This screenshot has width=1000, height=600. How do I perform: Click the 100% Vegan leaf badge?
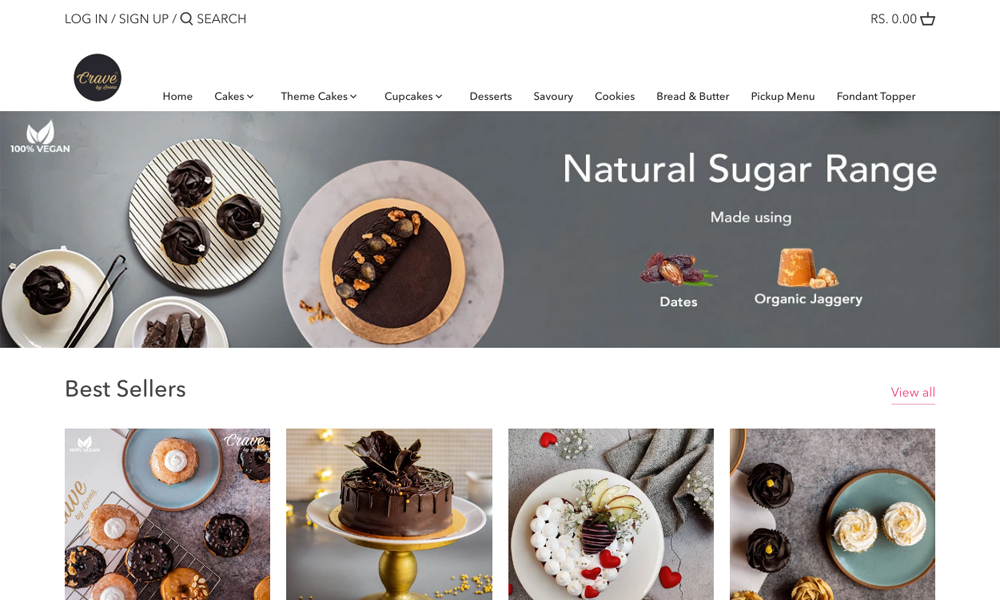pyautogui.click(x=40, y=136)
